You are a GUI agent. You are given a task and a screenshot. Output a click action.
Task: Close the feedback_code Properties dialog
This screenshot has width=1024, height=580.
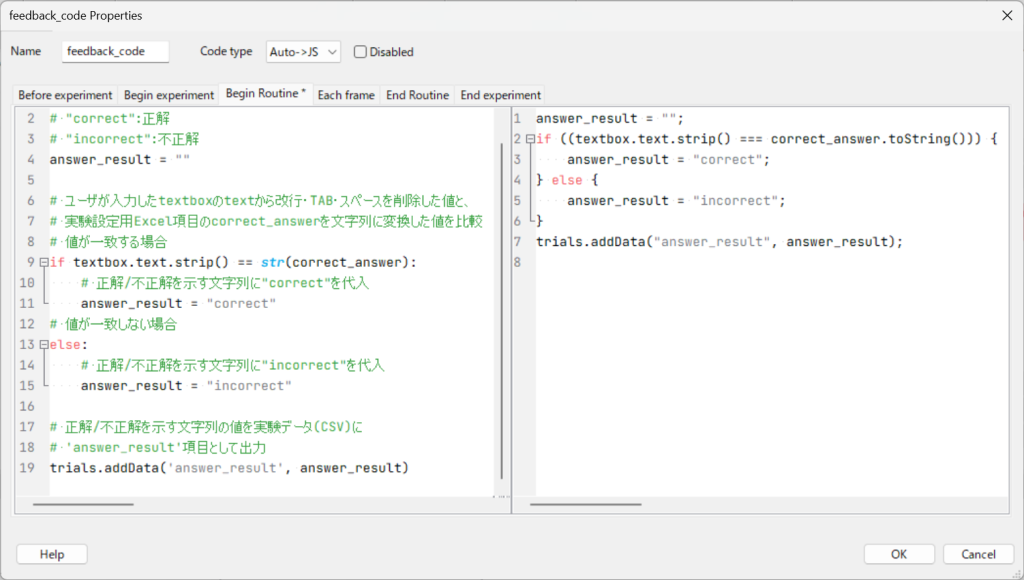[x=1005, y=15]
